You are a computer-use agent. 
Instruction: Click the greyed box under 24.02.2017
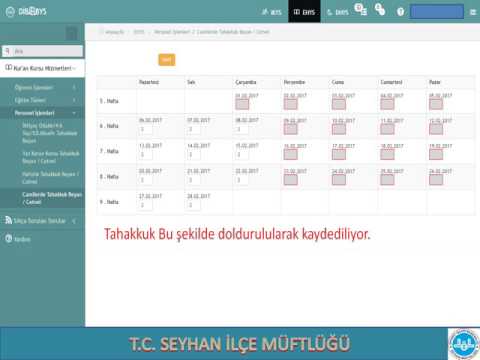click(x=339, y=180)
